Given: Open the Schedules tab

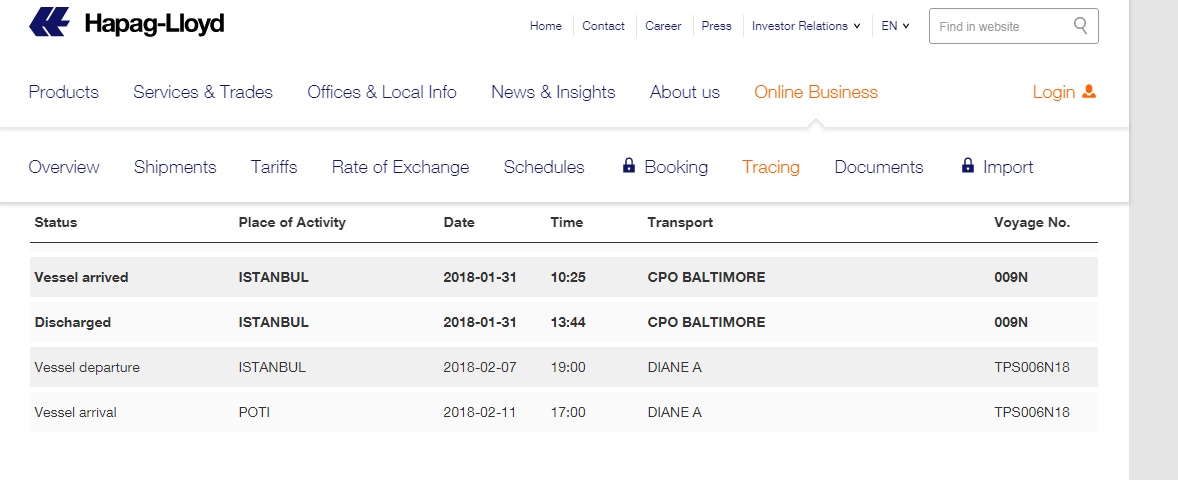Looking at the screenshot, I should coord(544,167).
